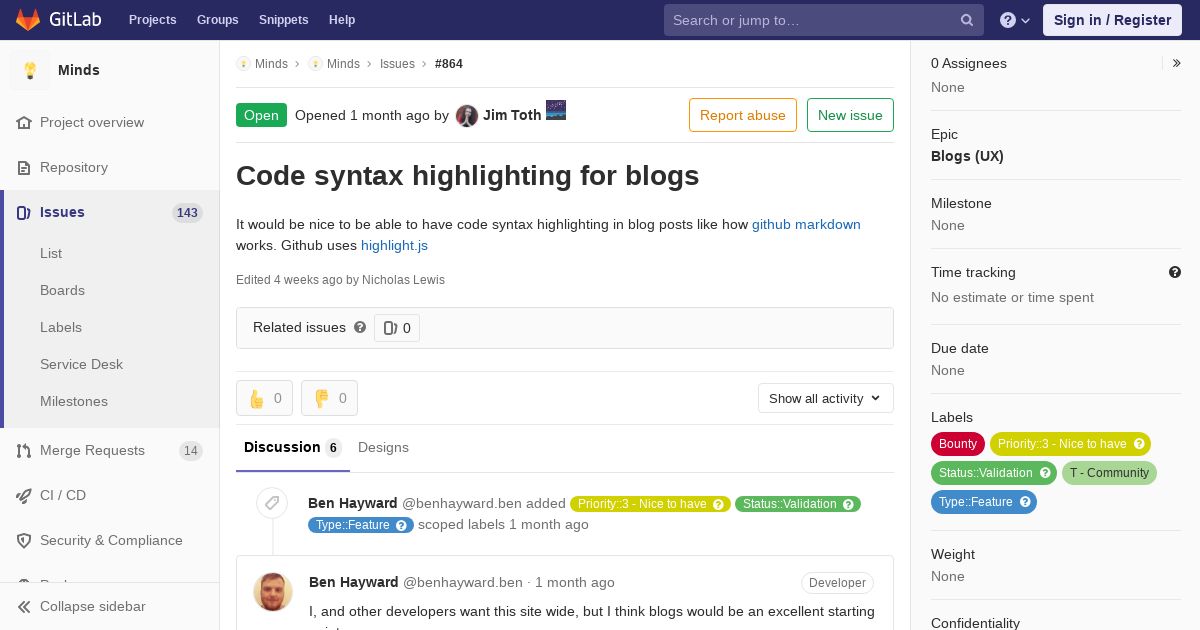This screenshot has height=630, width=1200.
Task: Open the github markdown link
Action: 806,224
